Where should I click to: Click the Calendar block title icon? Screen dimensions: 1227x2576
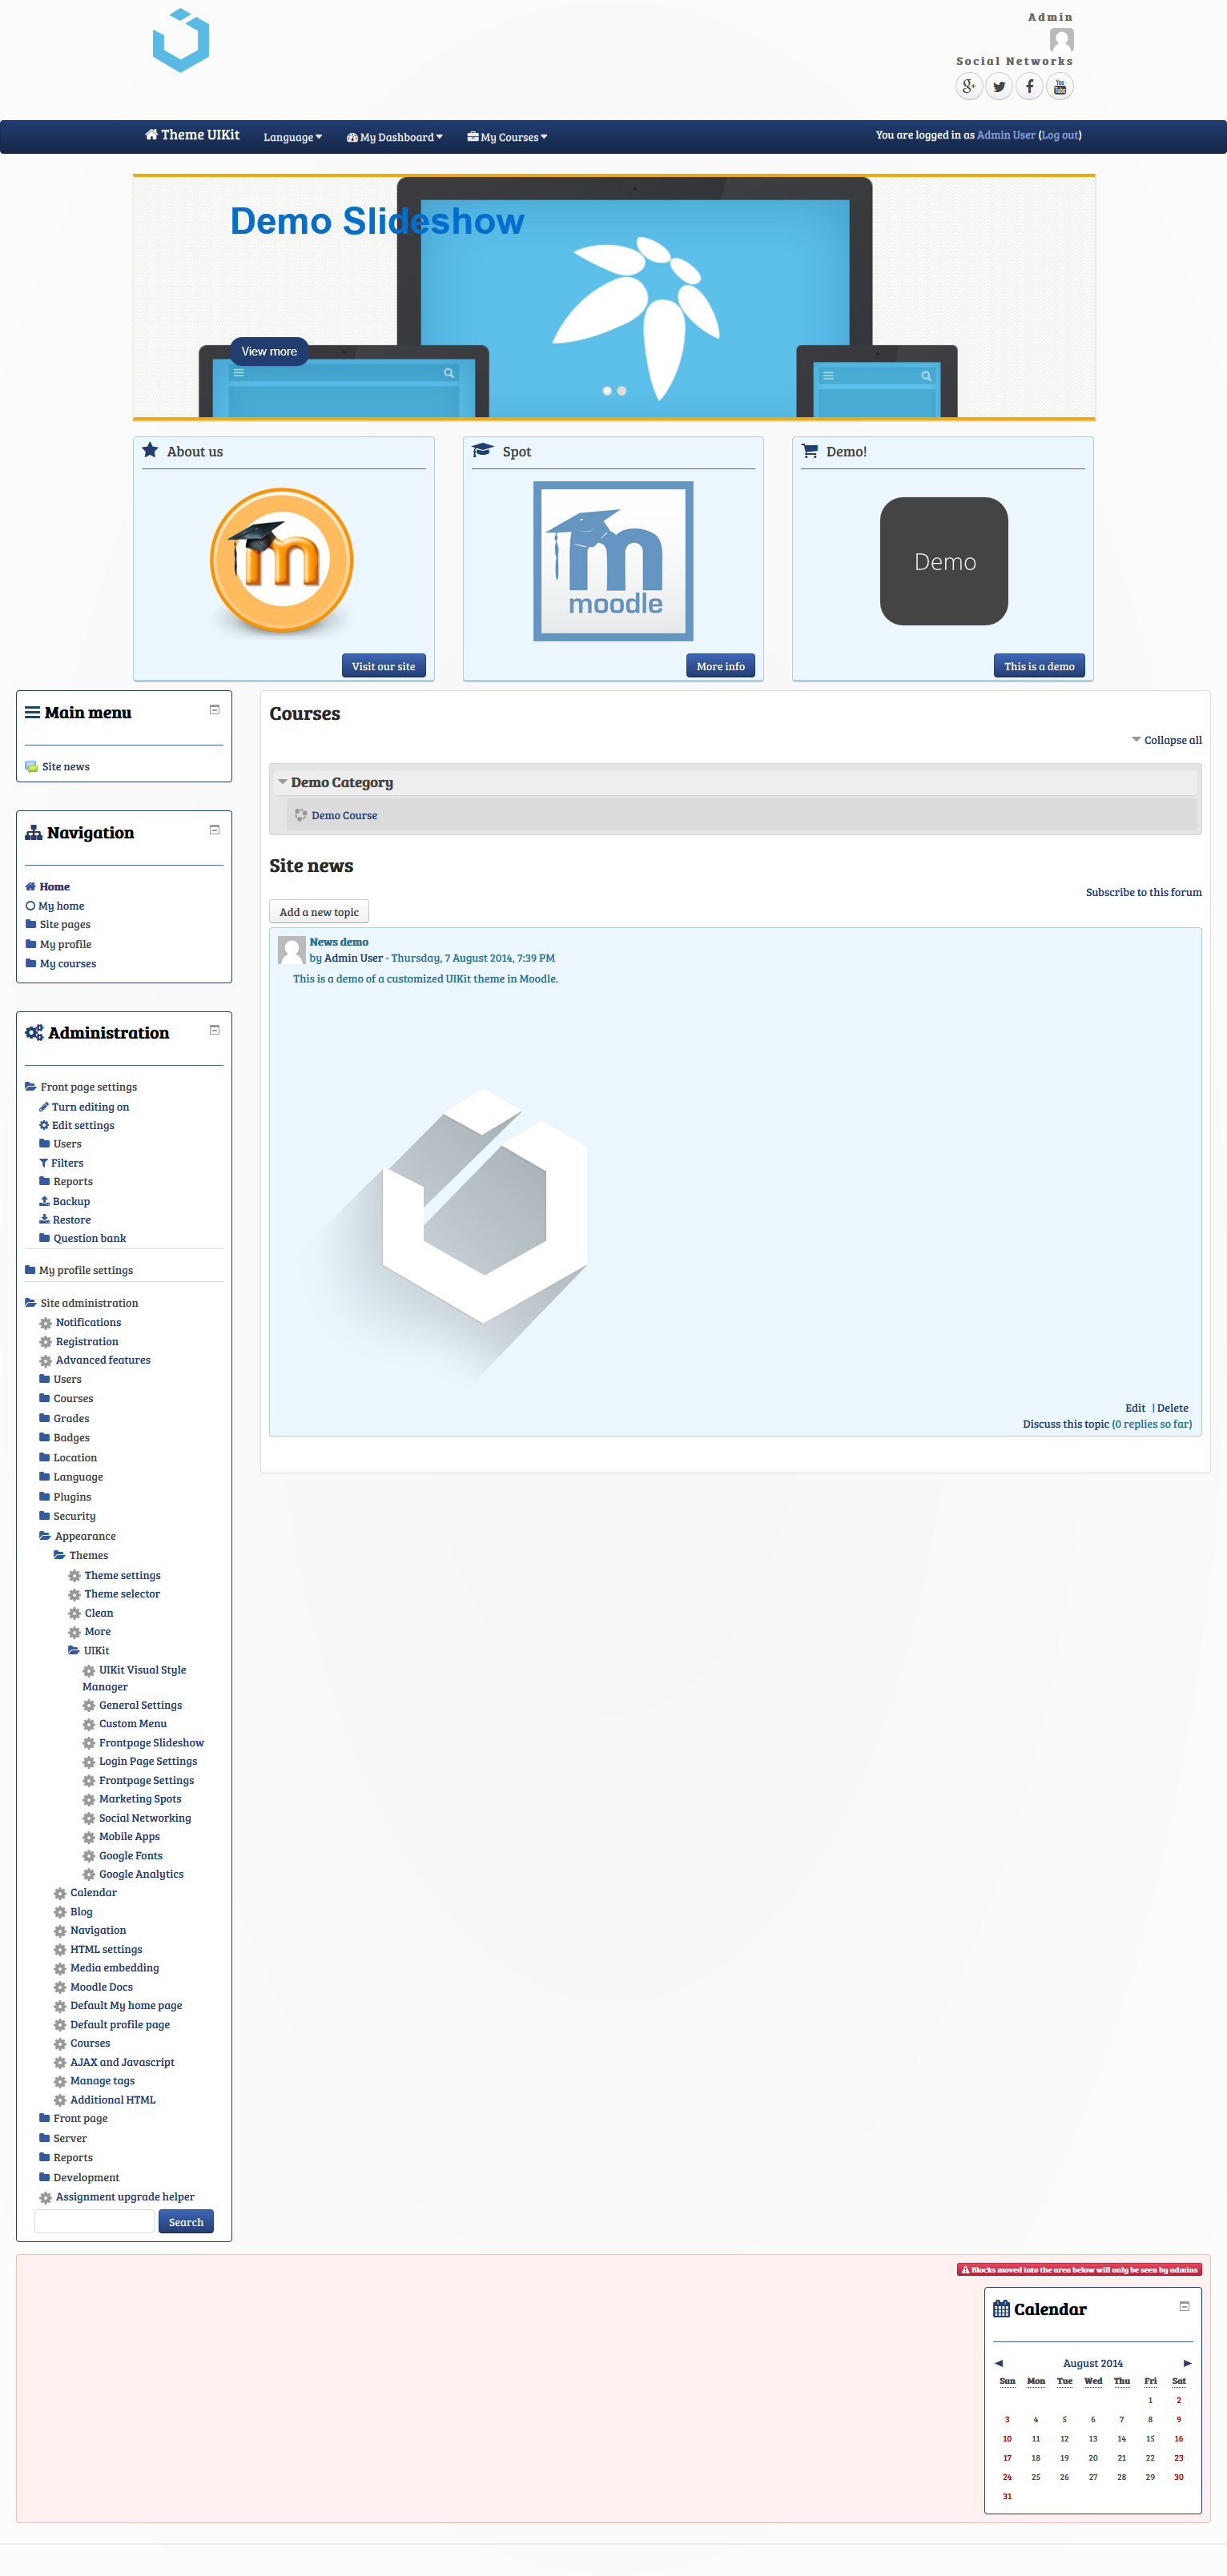coord(1001,2309)
